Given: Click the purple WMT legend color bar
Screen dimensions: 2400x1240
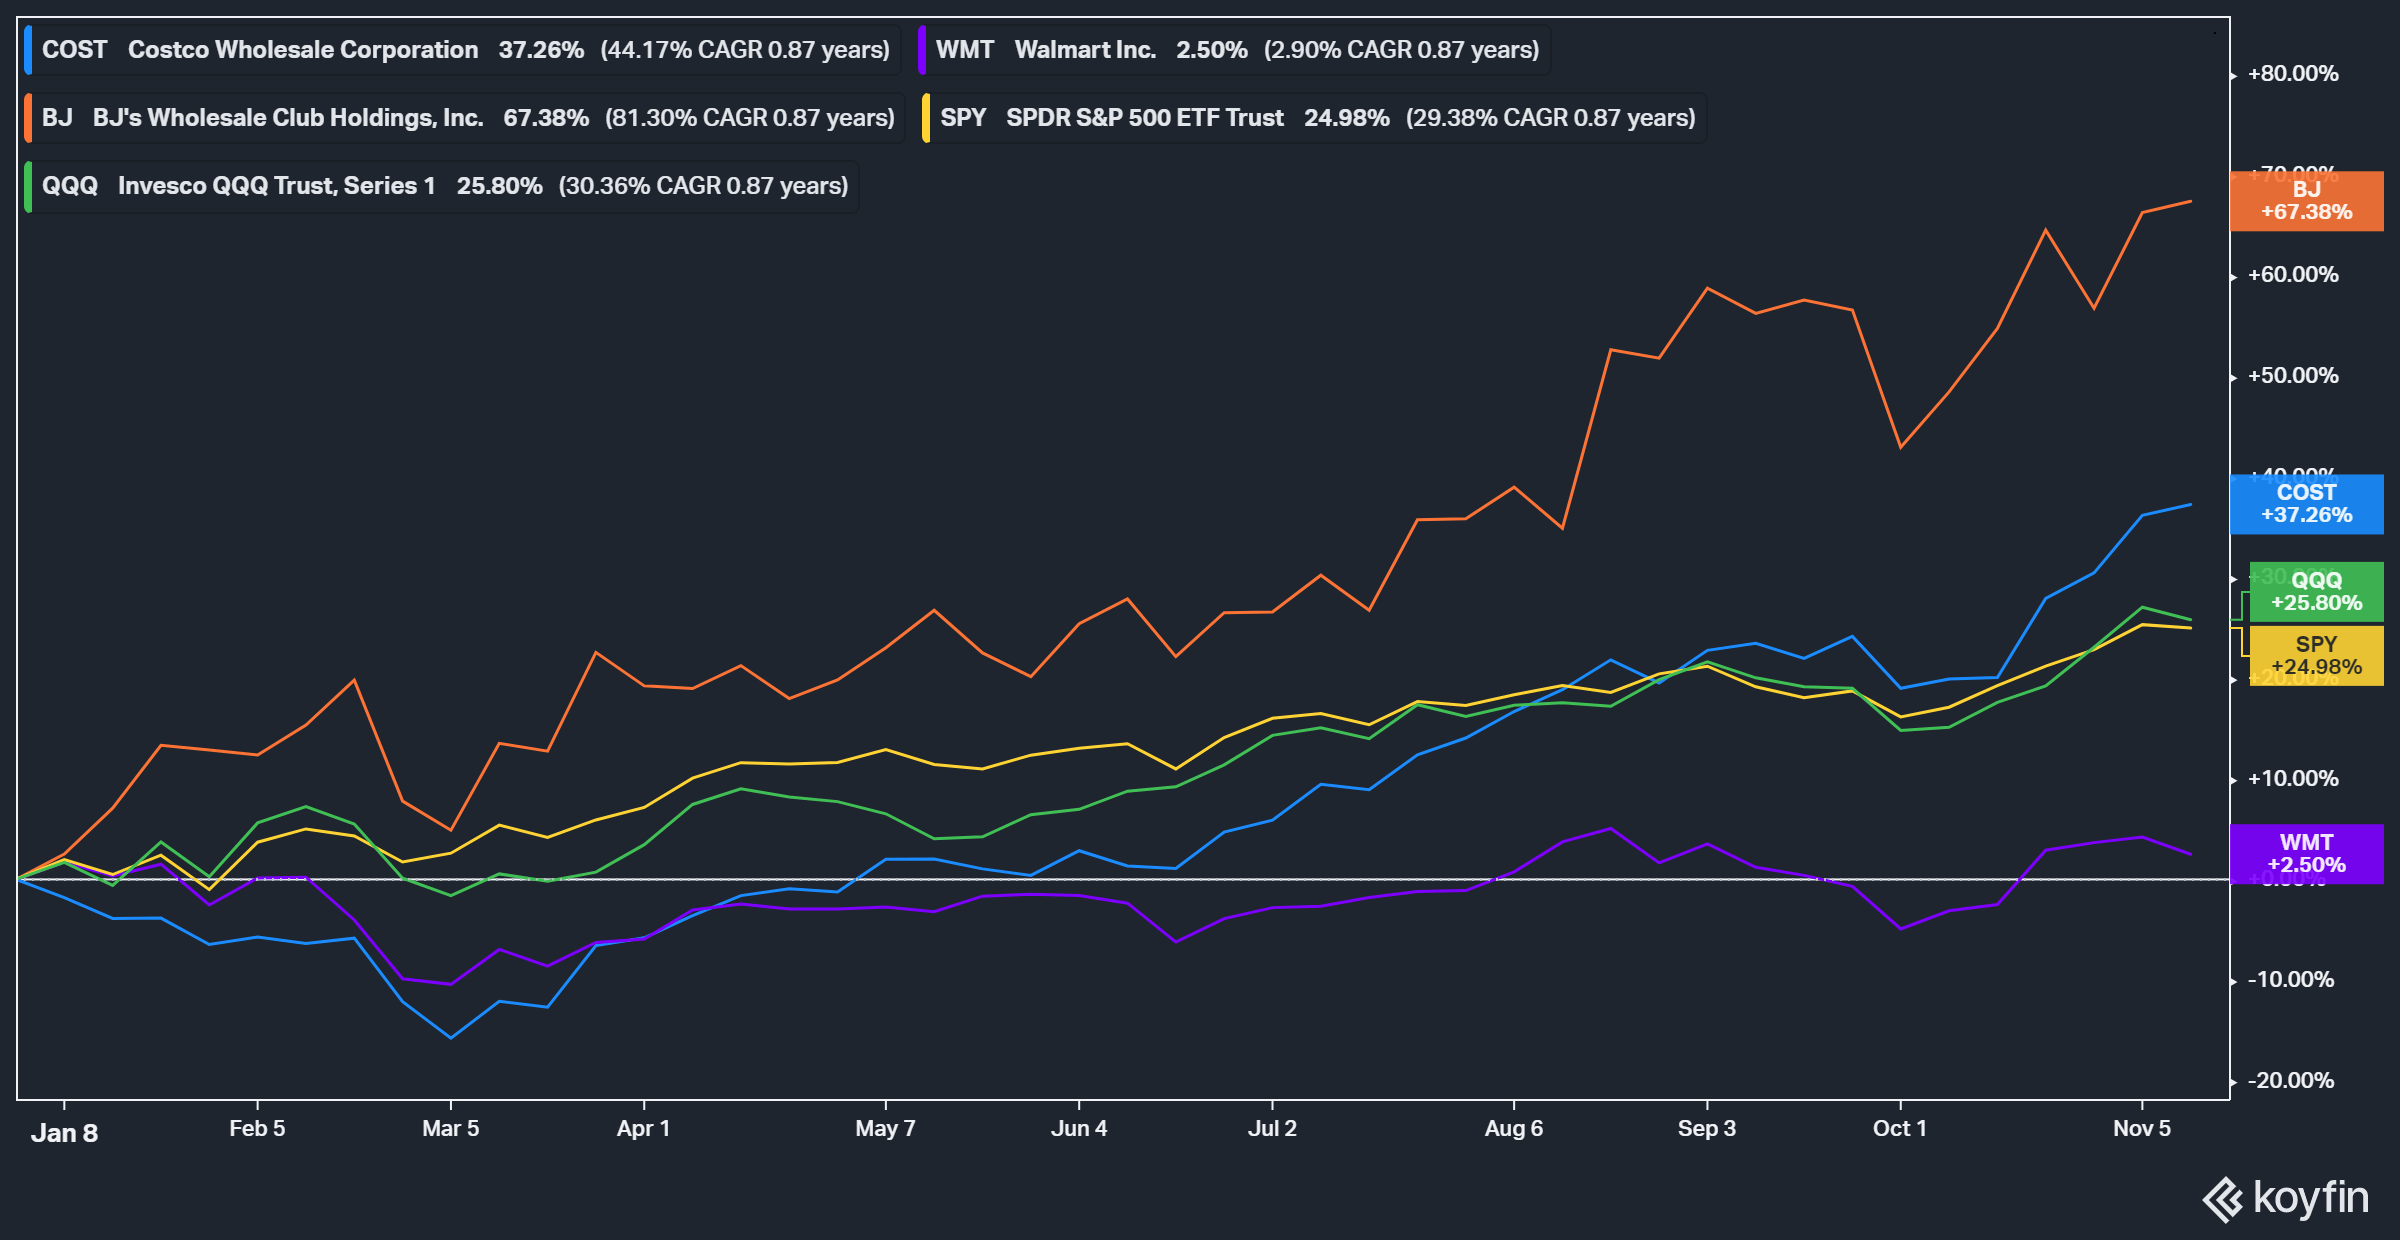Looking at the screenshot, I should click(923, 50).
